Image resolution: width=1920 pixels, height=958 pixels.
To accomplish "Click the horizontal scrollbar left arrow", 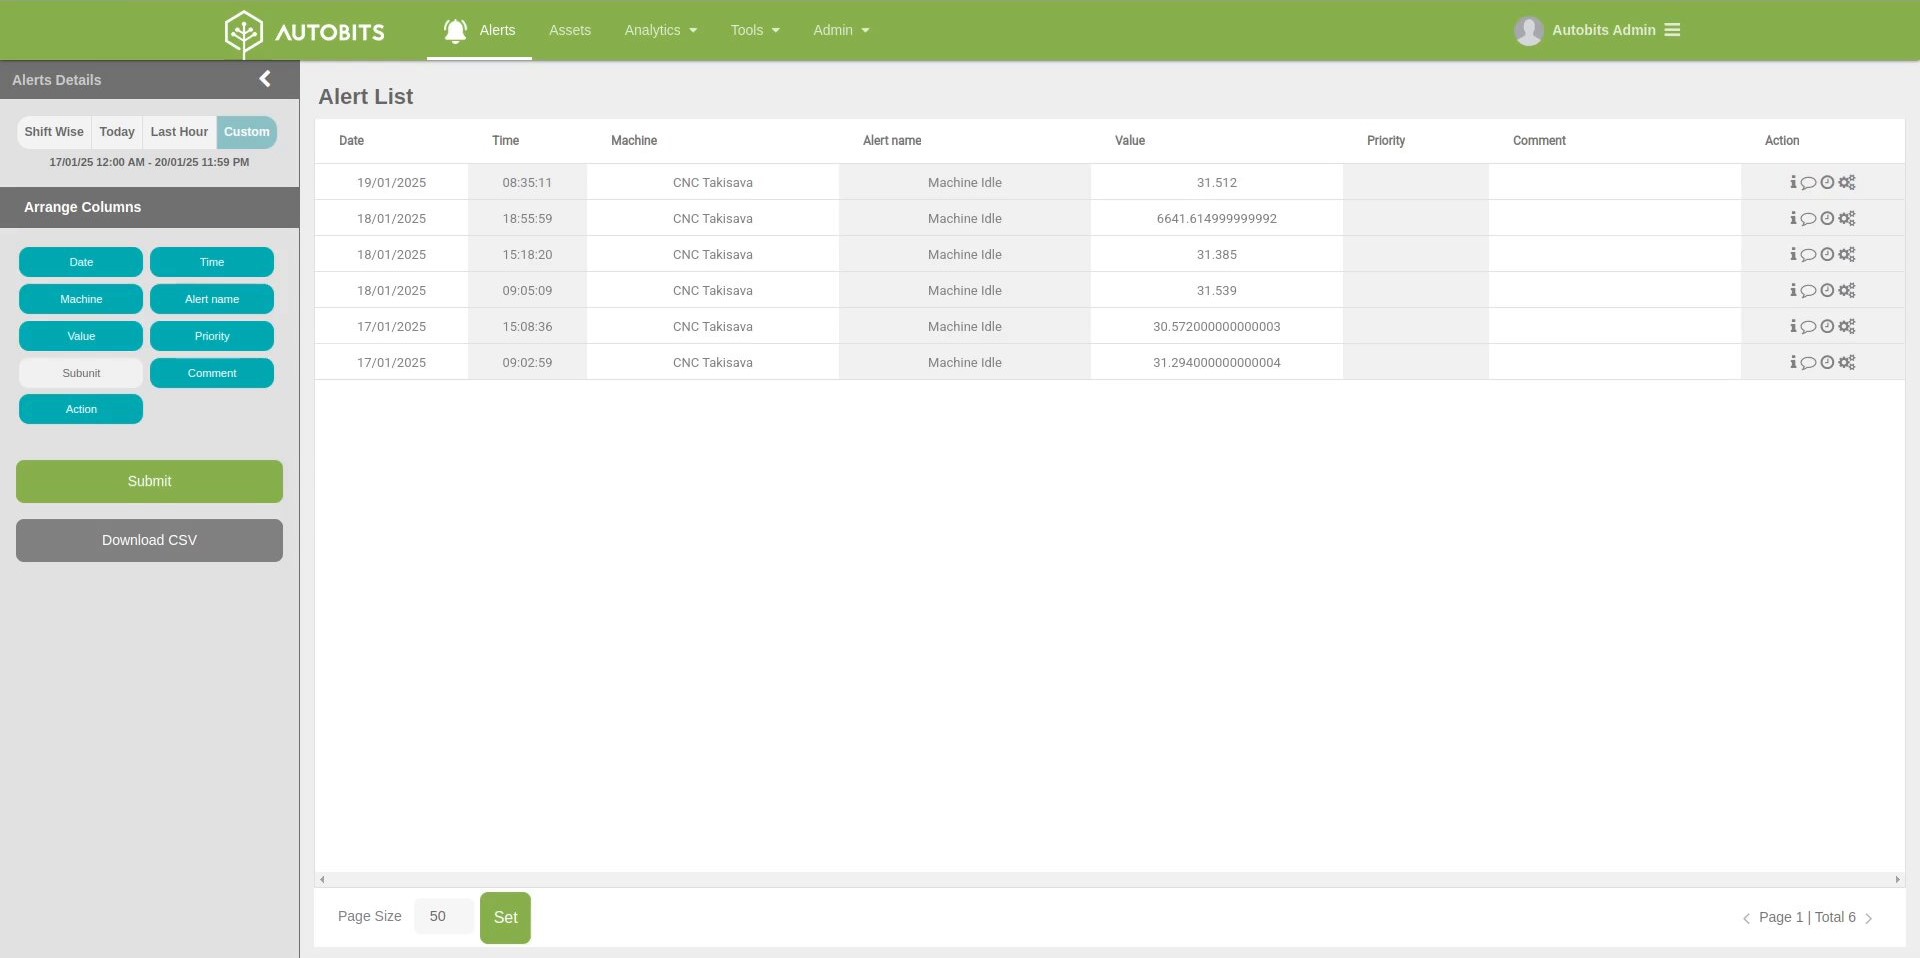I will (322, 879).
